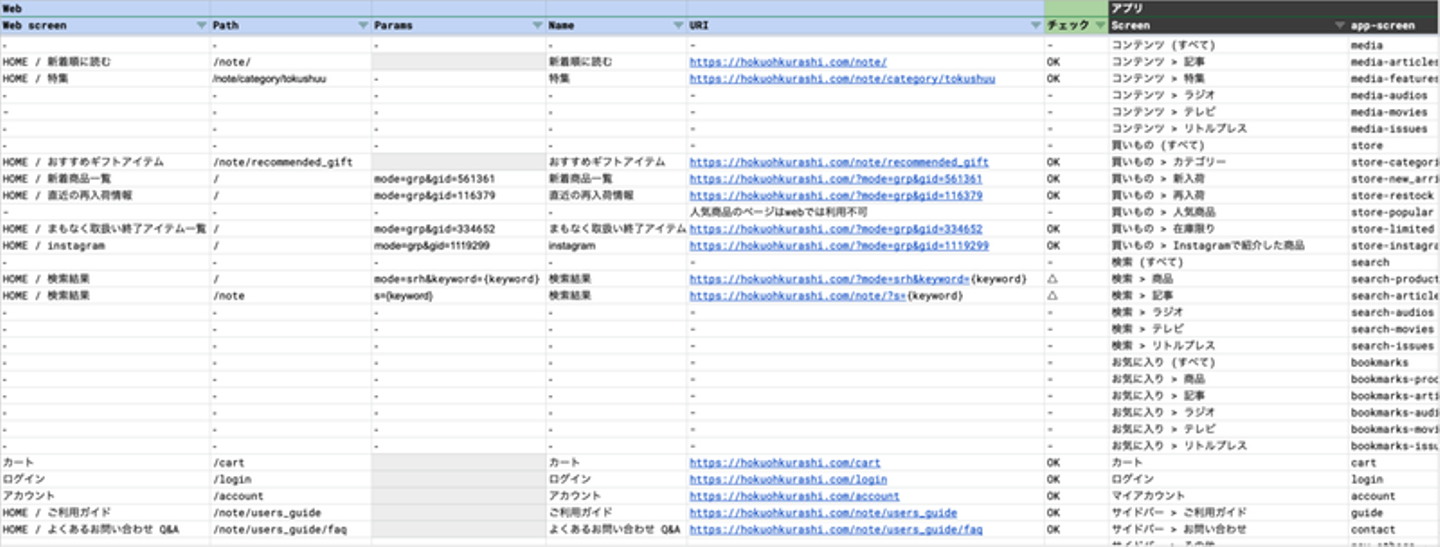Click the Params column filter arrow
Screen dimensions: 1440x547
click(x=537, y=26)
